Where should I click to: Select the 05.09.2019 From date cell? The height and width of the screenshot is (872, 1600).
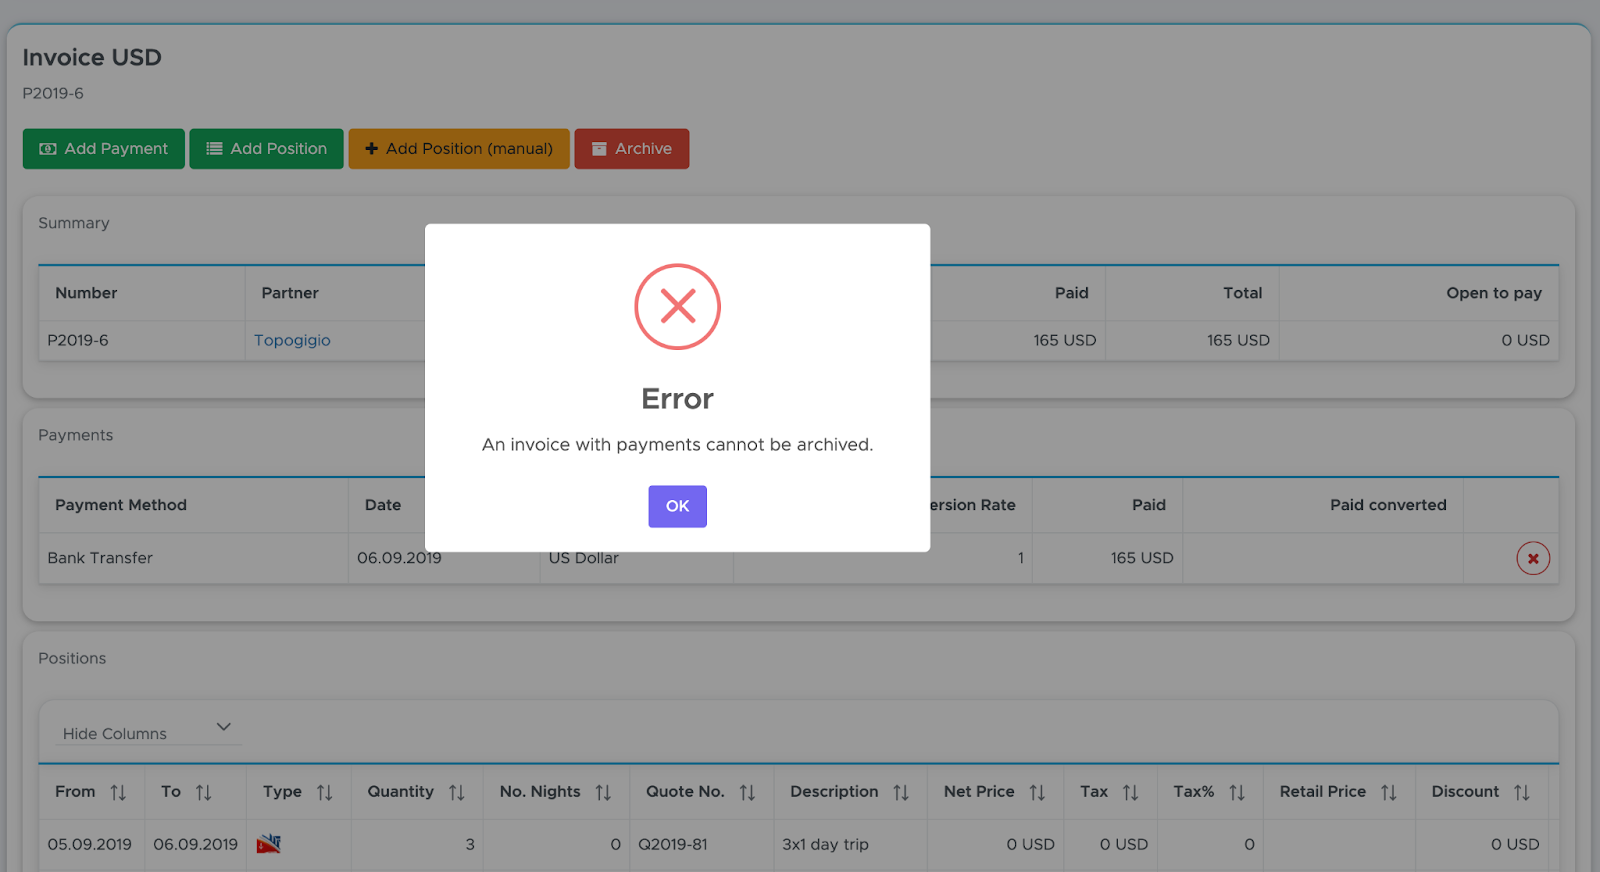[89, 844]
